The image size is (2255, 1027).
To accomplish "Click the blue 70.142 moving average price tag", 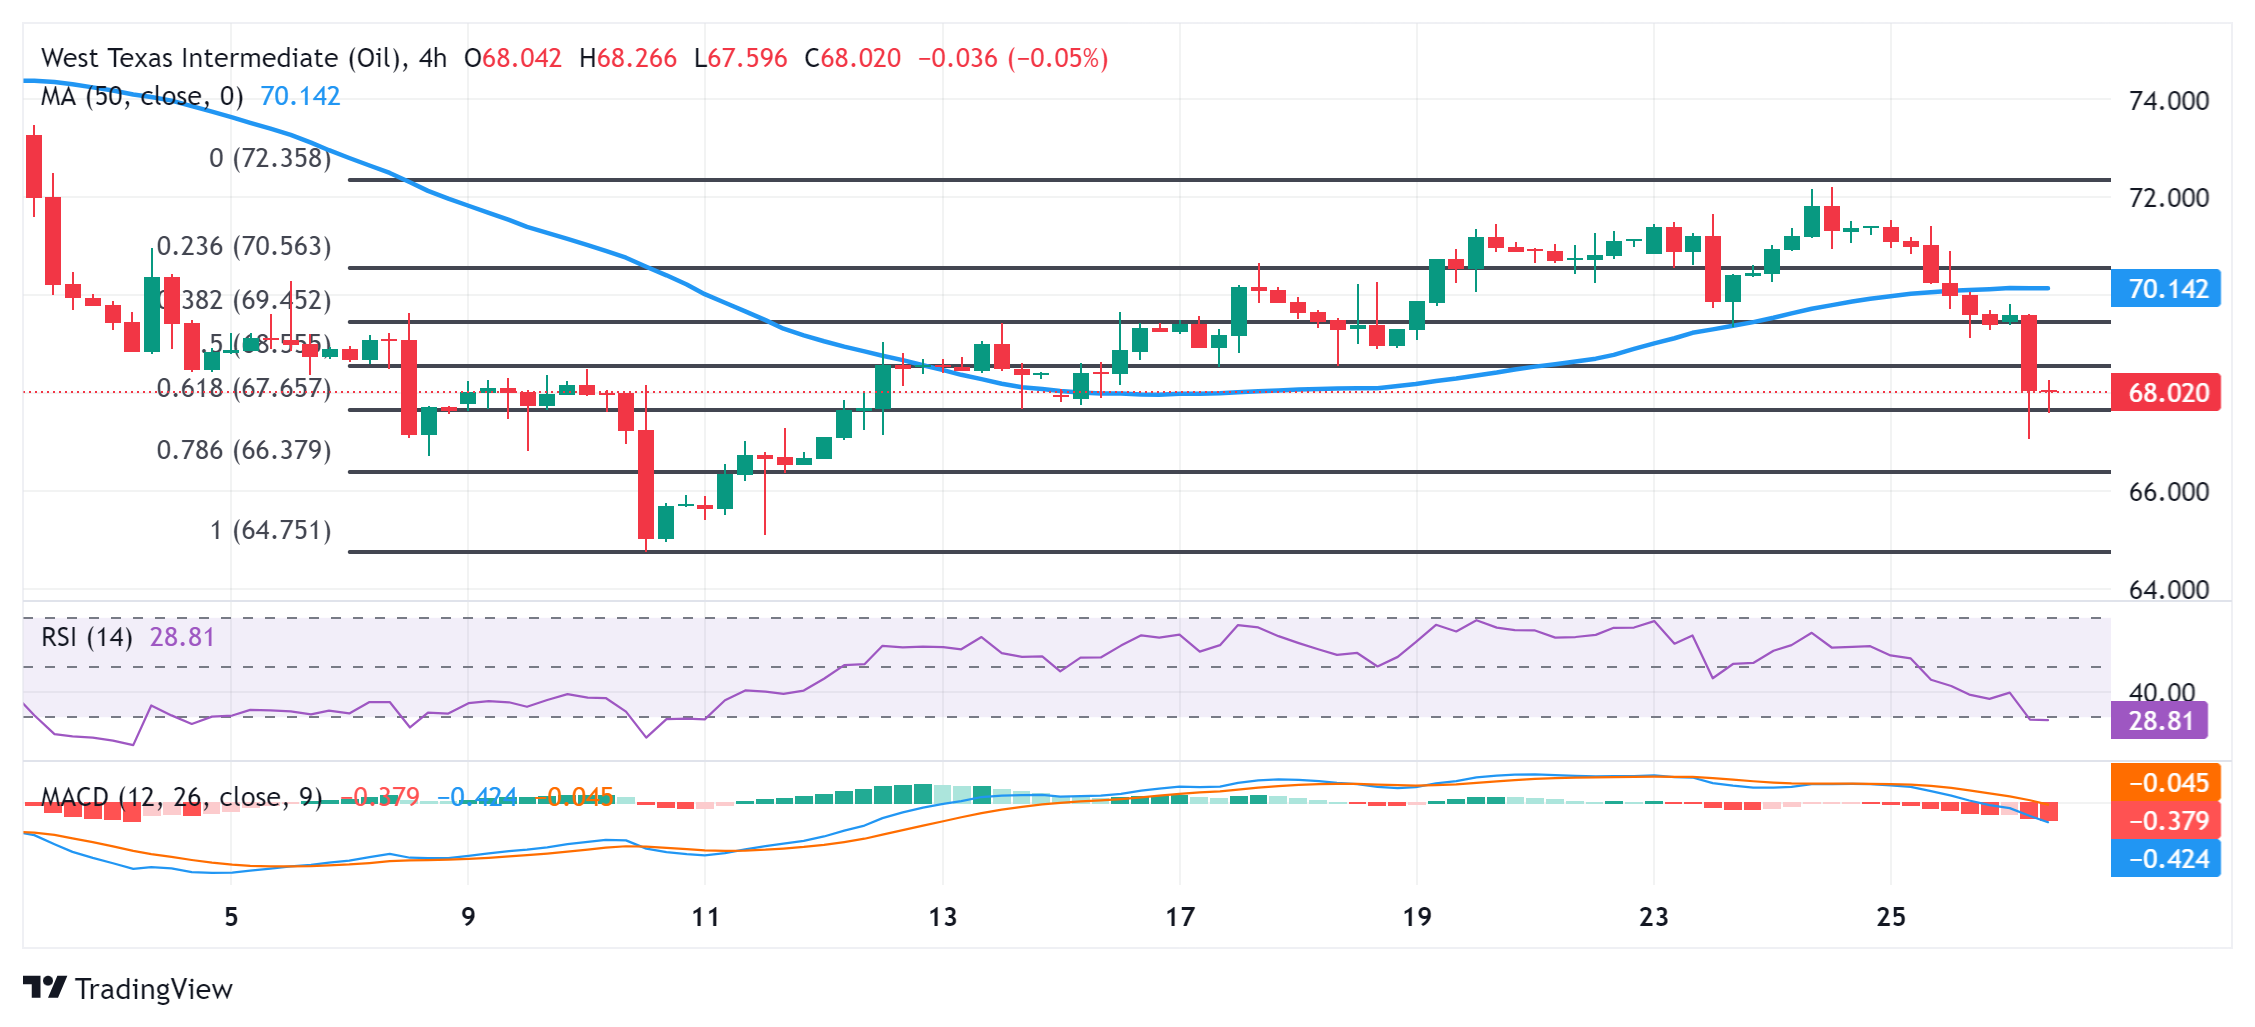I will (2166, 289).
